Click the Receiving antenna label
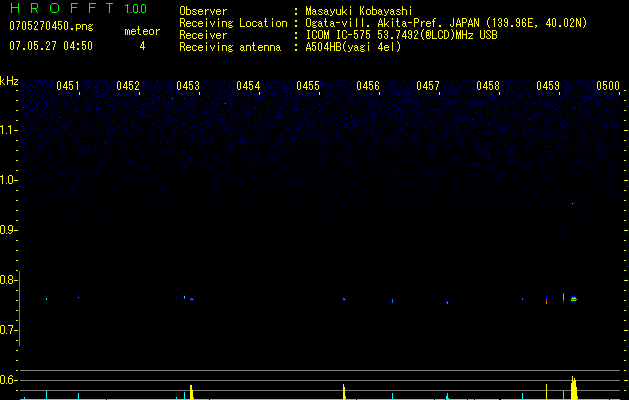Image resolution: width=629 pixels, height=400 pixels. (x=230, y=47)
